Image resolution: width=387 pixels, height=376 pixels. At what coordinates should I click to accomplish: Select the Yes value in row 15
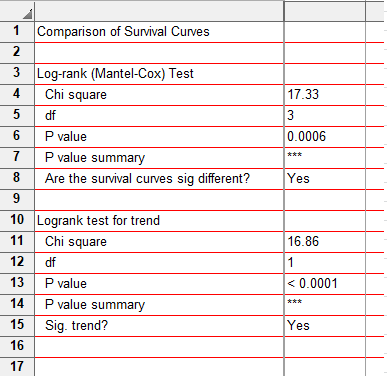[x=325, y=326]
